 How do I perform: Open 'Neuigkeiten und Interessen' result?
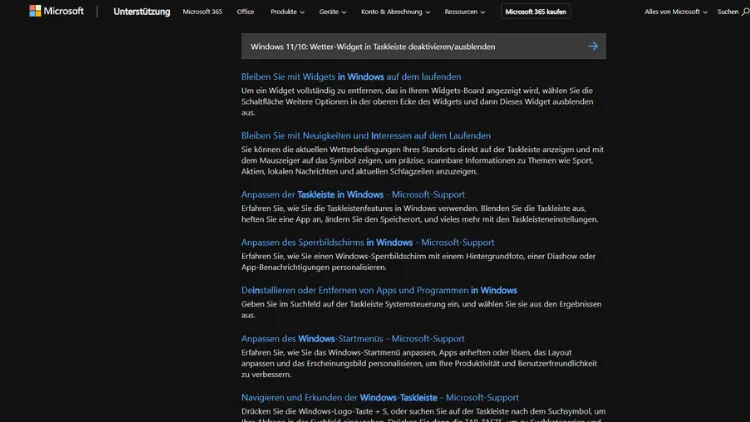click(366, 135)
